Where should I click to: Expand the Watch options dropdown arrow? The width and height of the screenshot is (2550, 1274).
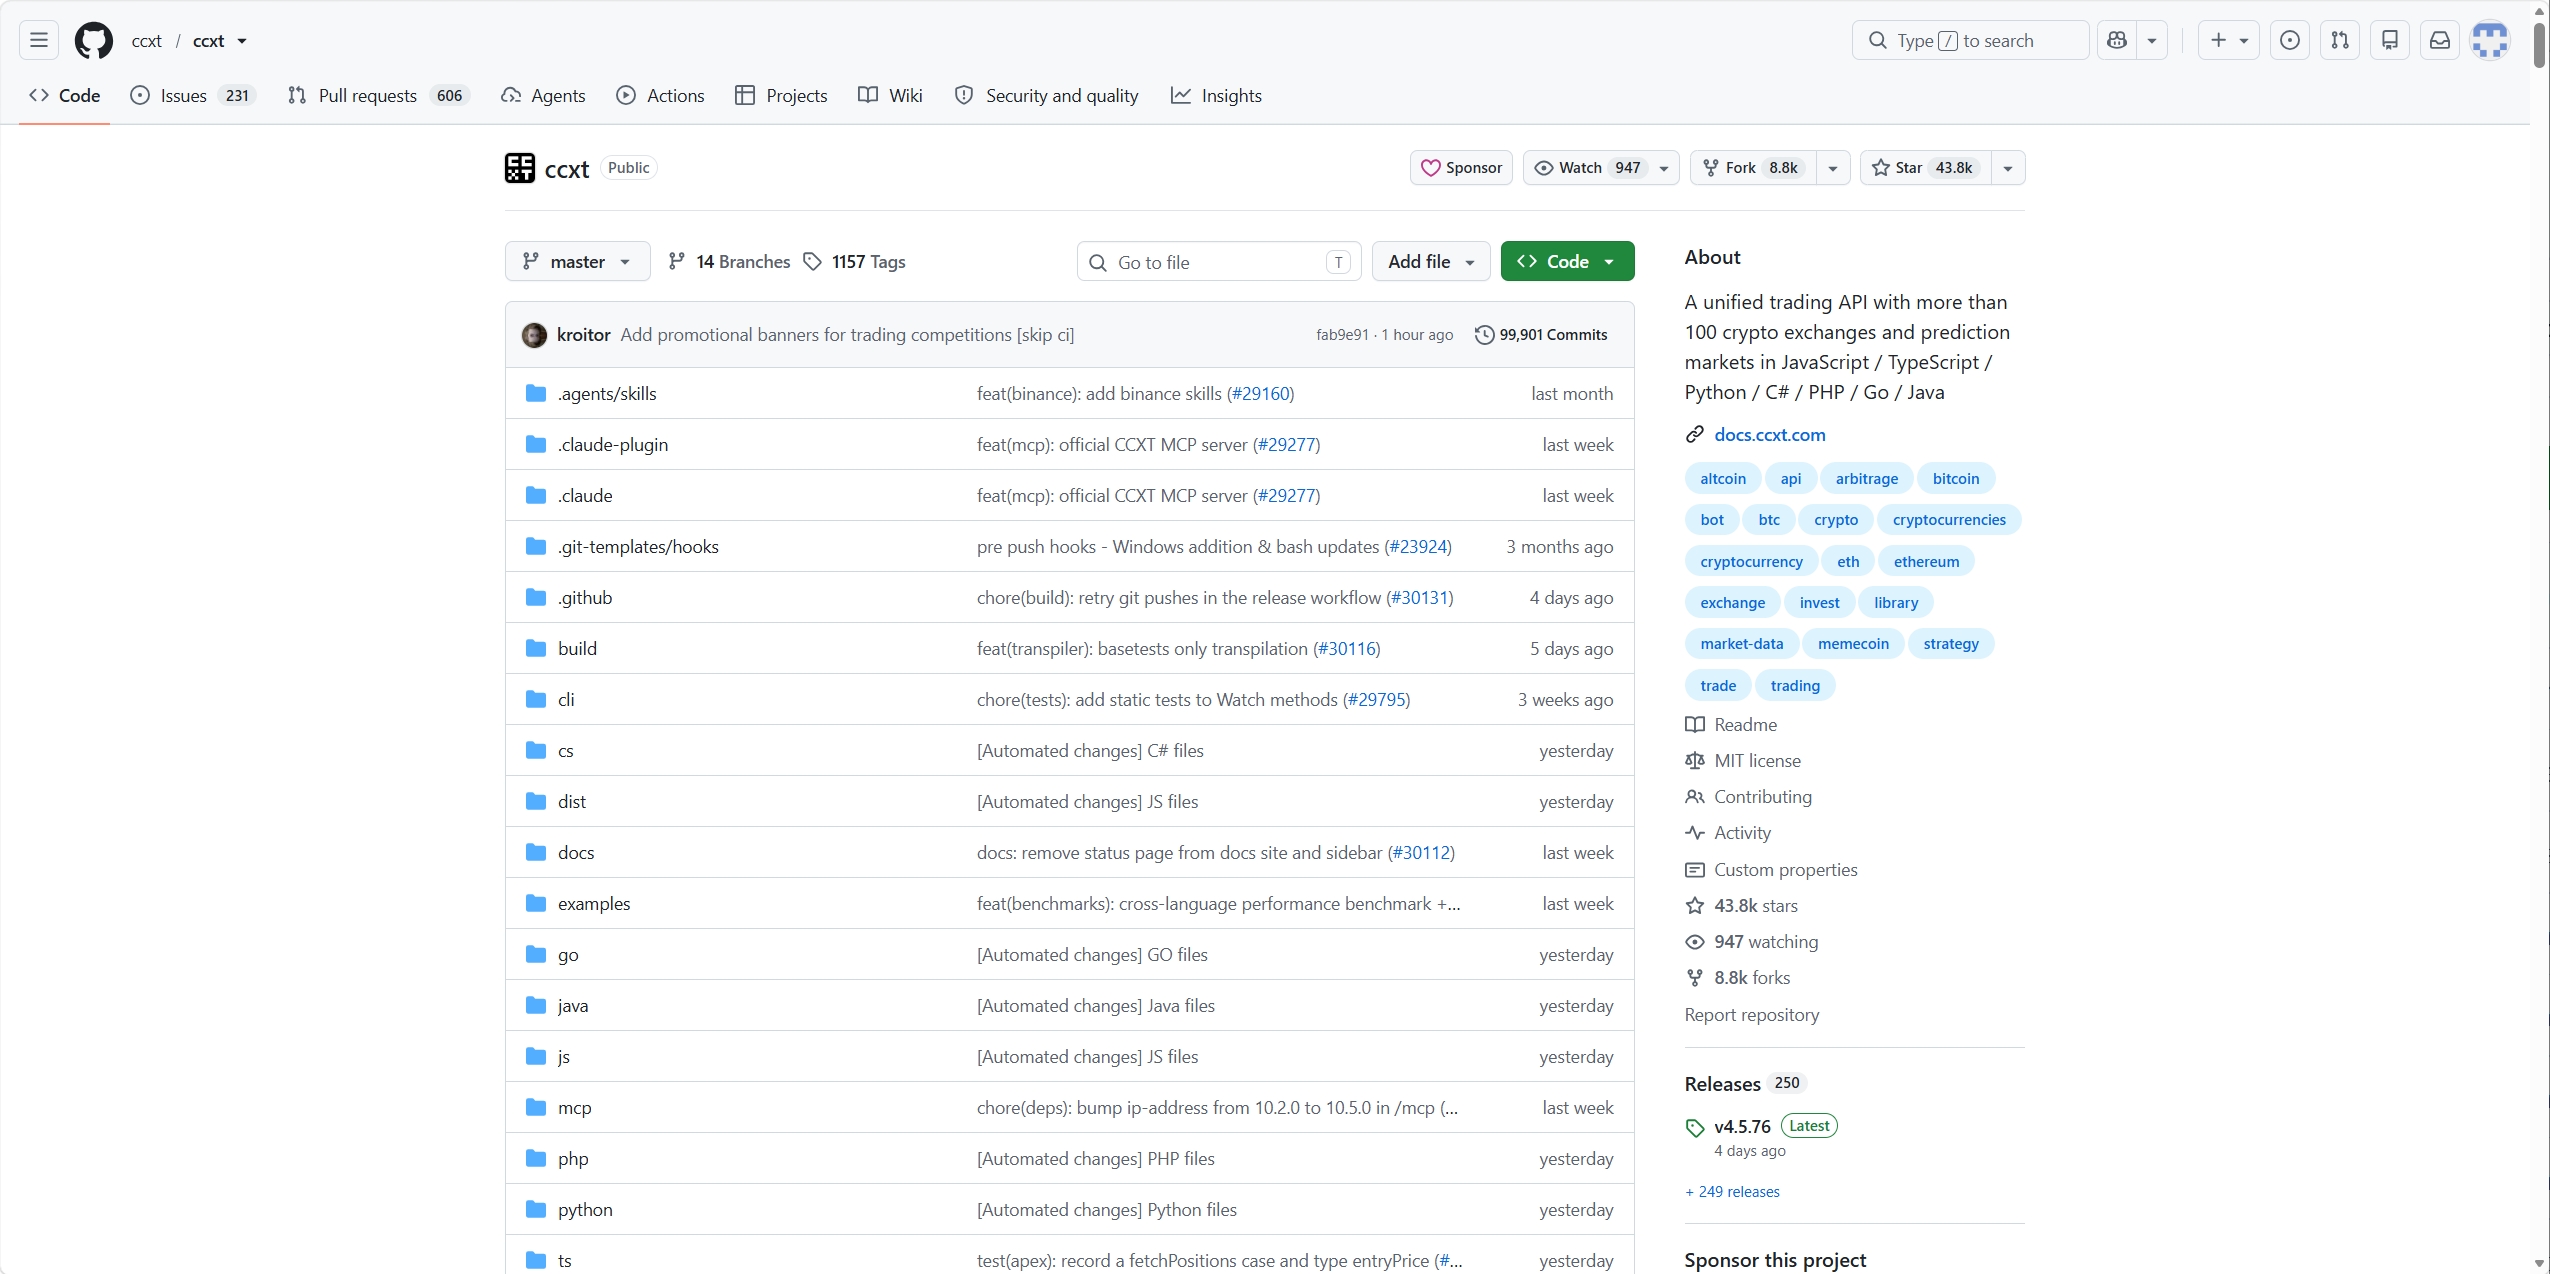(x=1664, y=168)
